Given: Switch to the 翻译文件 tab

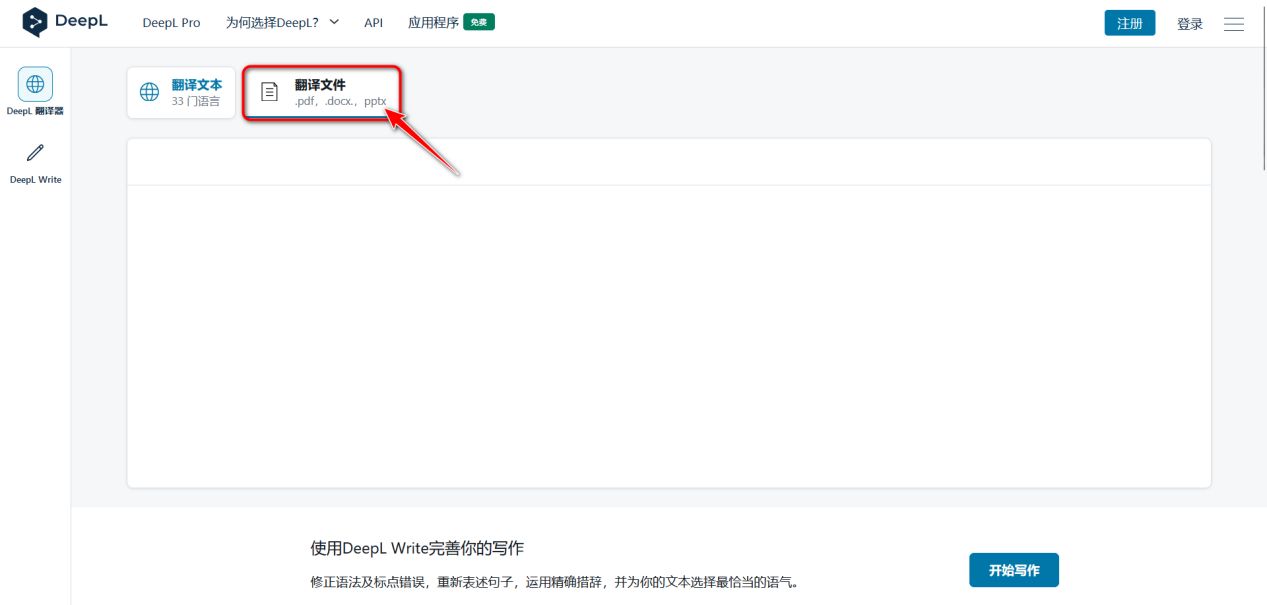Looking at the screenshot, I should pos(323,93).
